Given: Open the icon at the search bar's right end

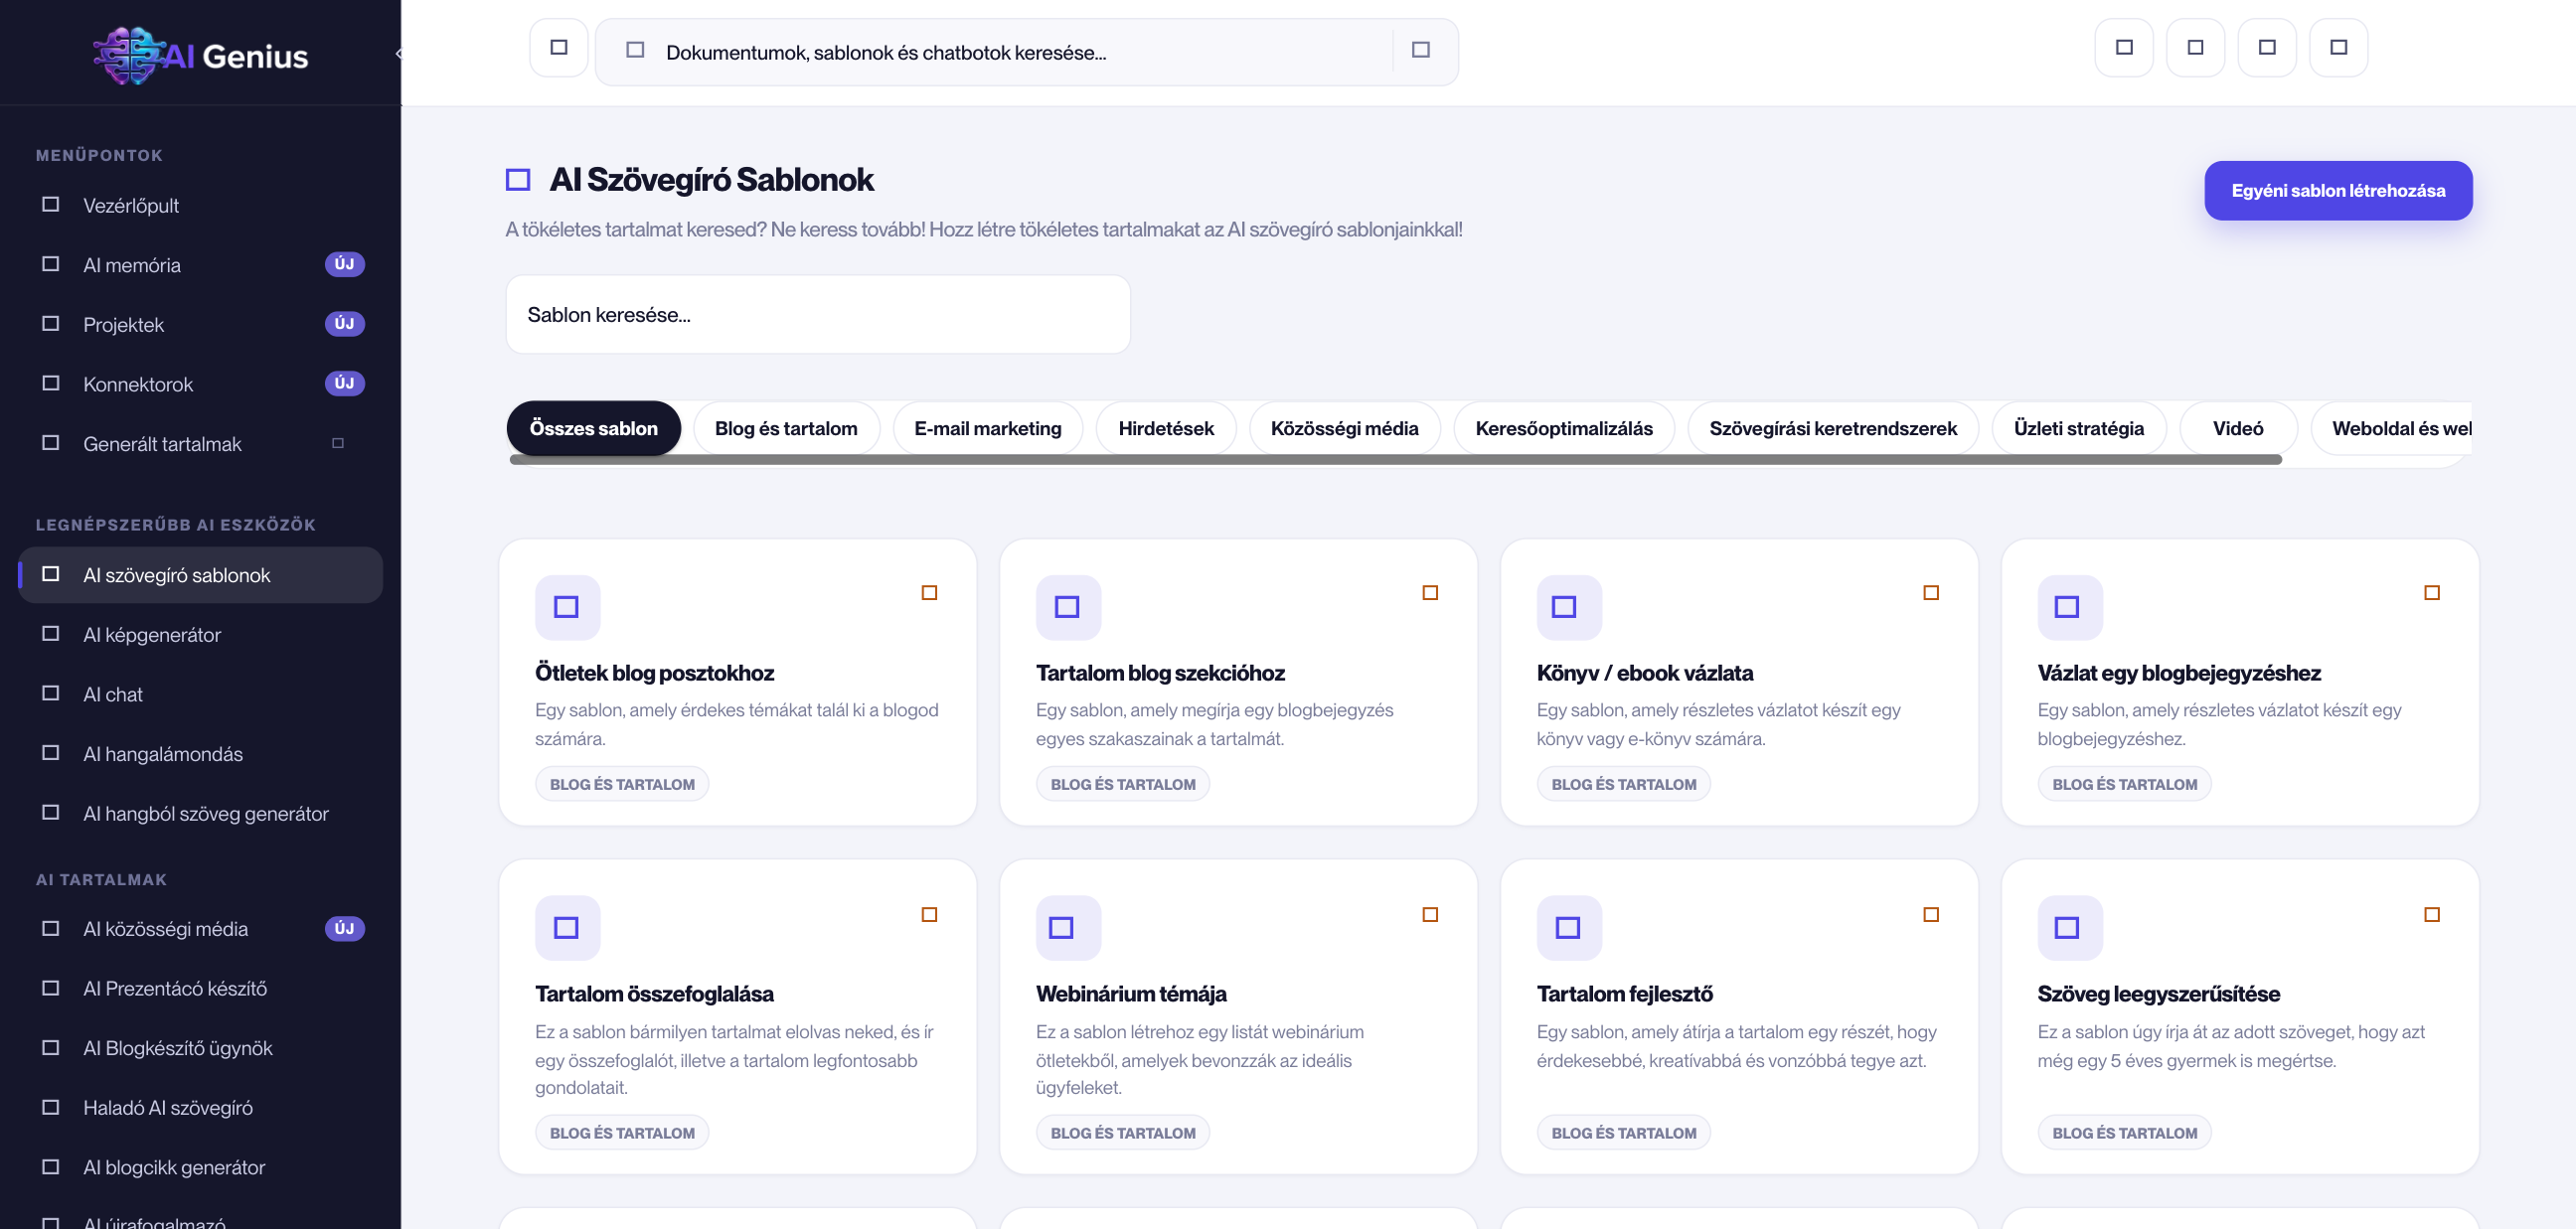Looking at the screenshot, I should [x=1420, y=50].
